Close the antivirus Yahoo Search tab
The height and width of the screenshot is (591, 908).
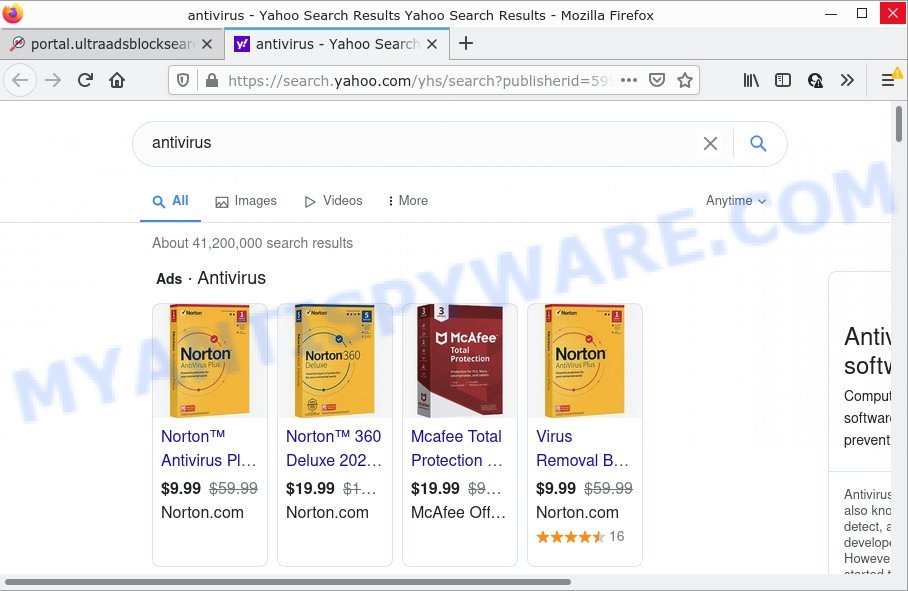432,44
